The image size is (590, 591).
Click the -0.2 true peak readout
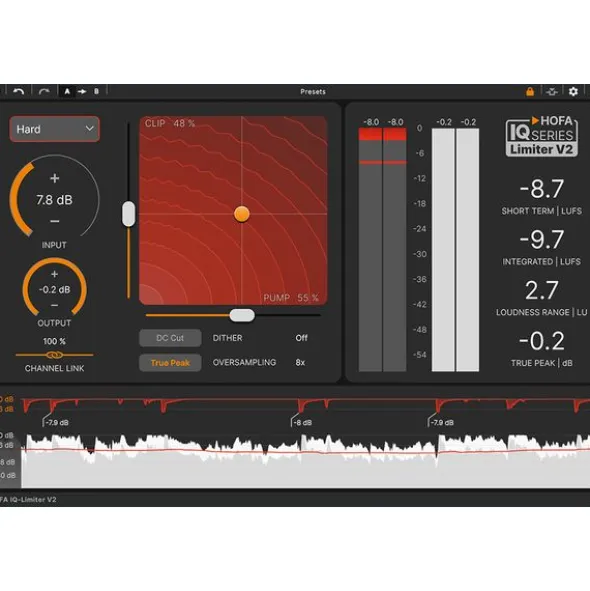[x=542, y=341]
